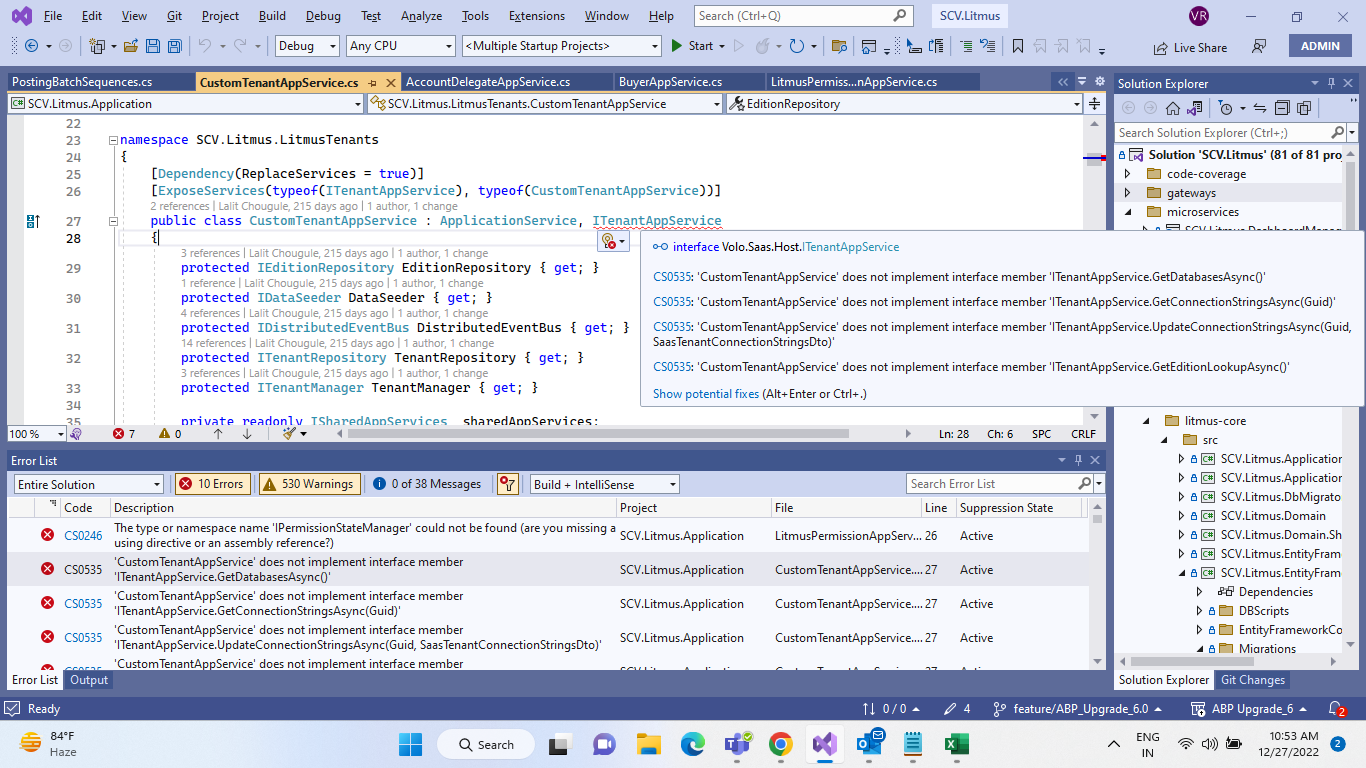Viewport: 1366px width, 768px height.
Task: Toggle the 530 Warnings filter
Action: pyautogui.click(x=310, y=484)
